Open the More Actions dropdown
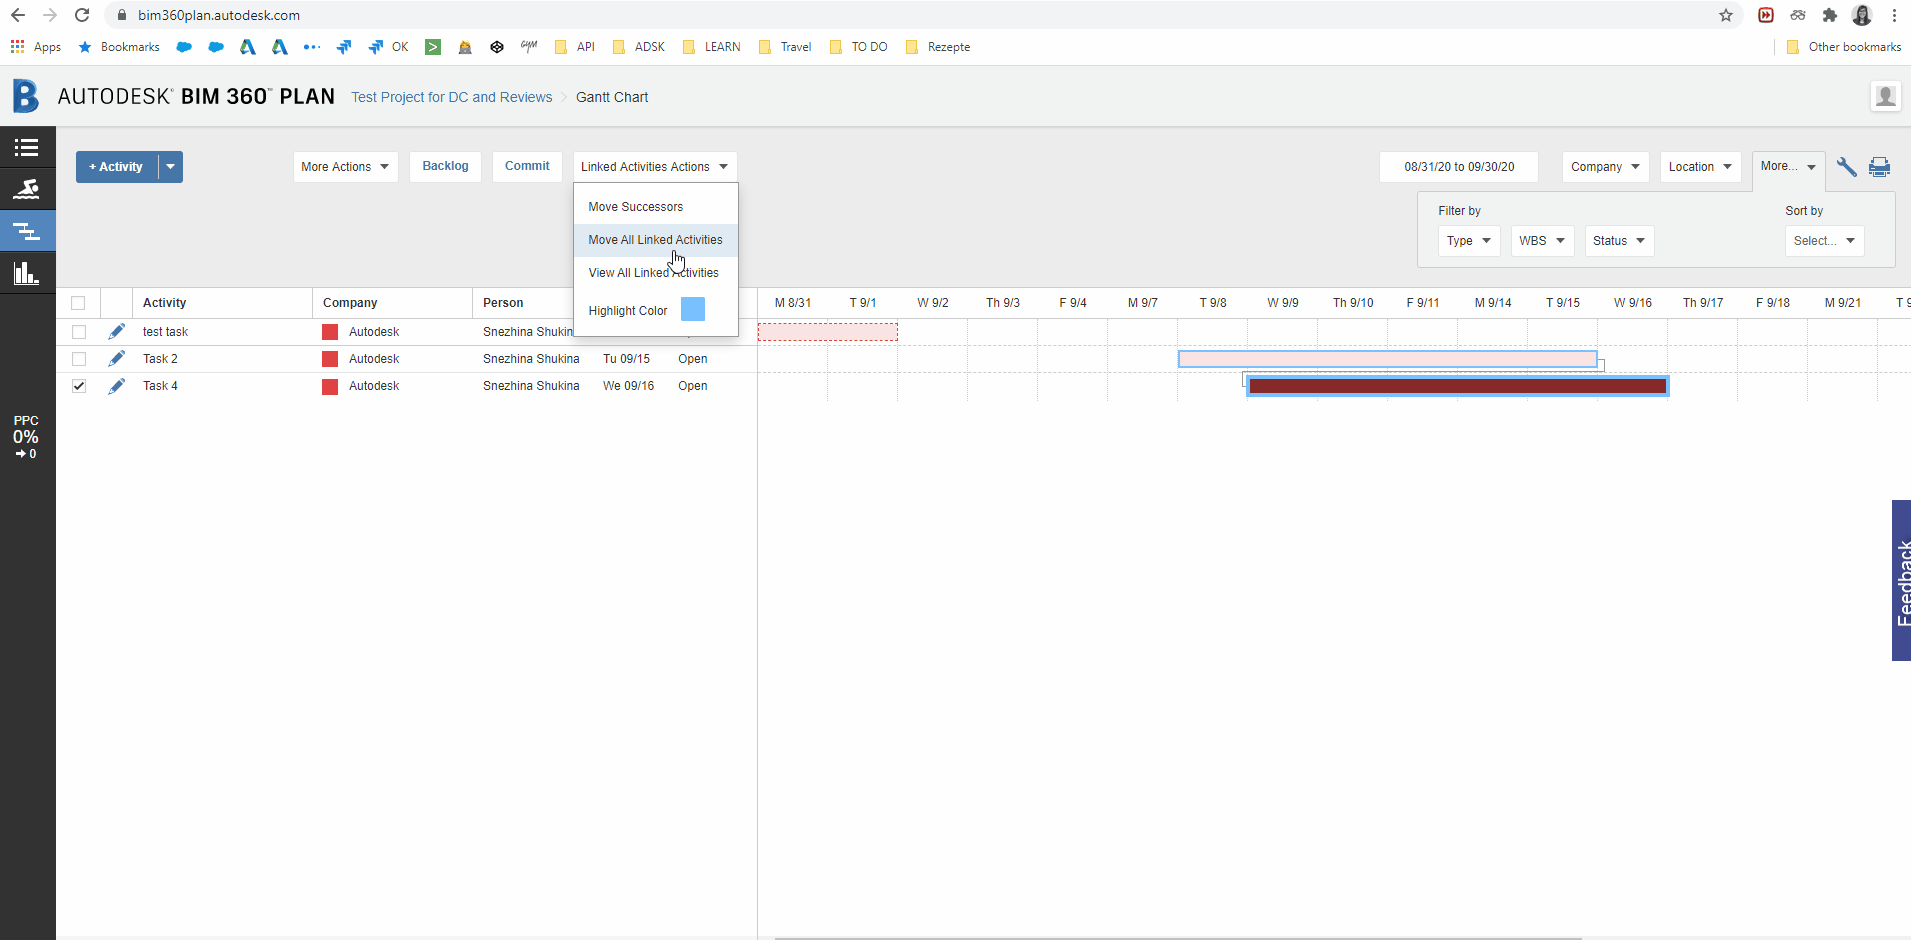 click(x=345, y=167)
